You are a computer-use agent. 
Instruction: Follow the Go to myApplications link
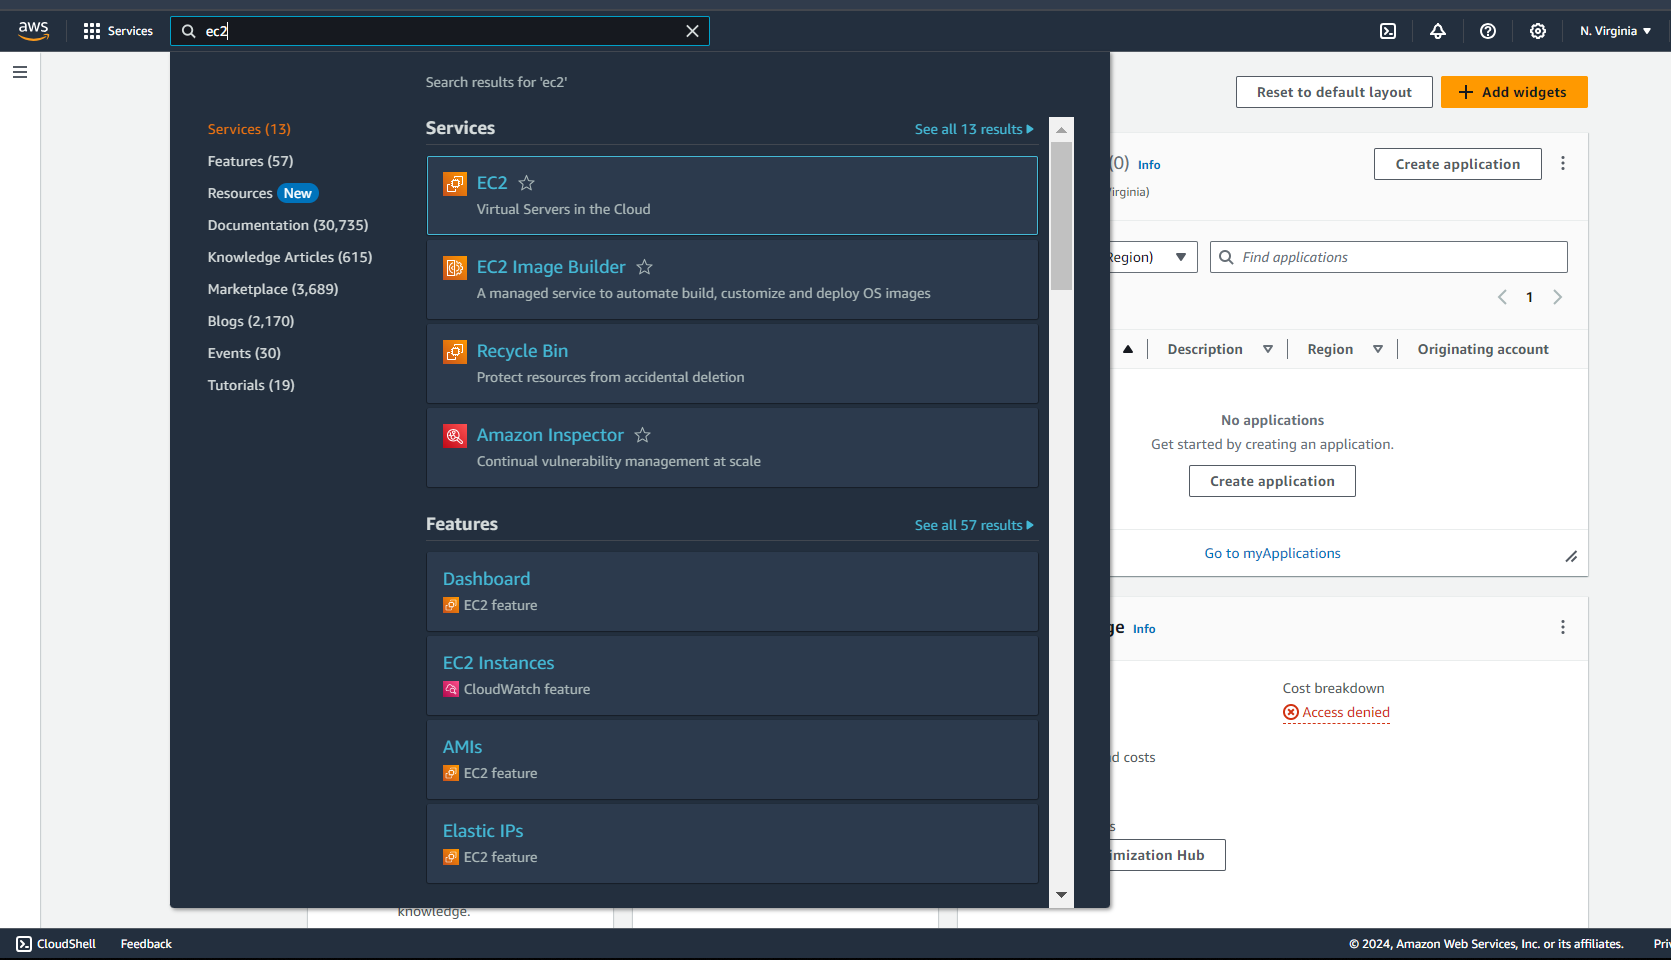(x=1272, y=553)
